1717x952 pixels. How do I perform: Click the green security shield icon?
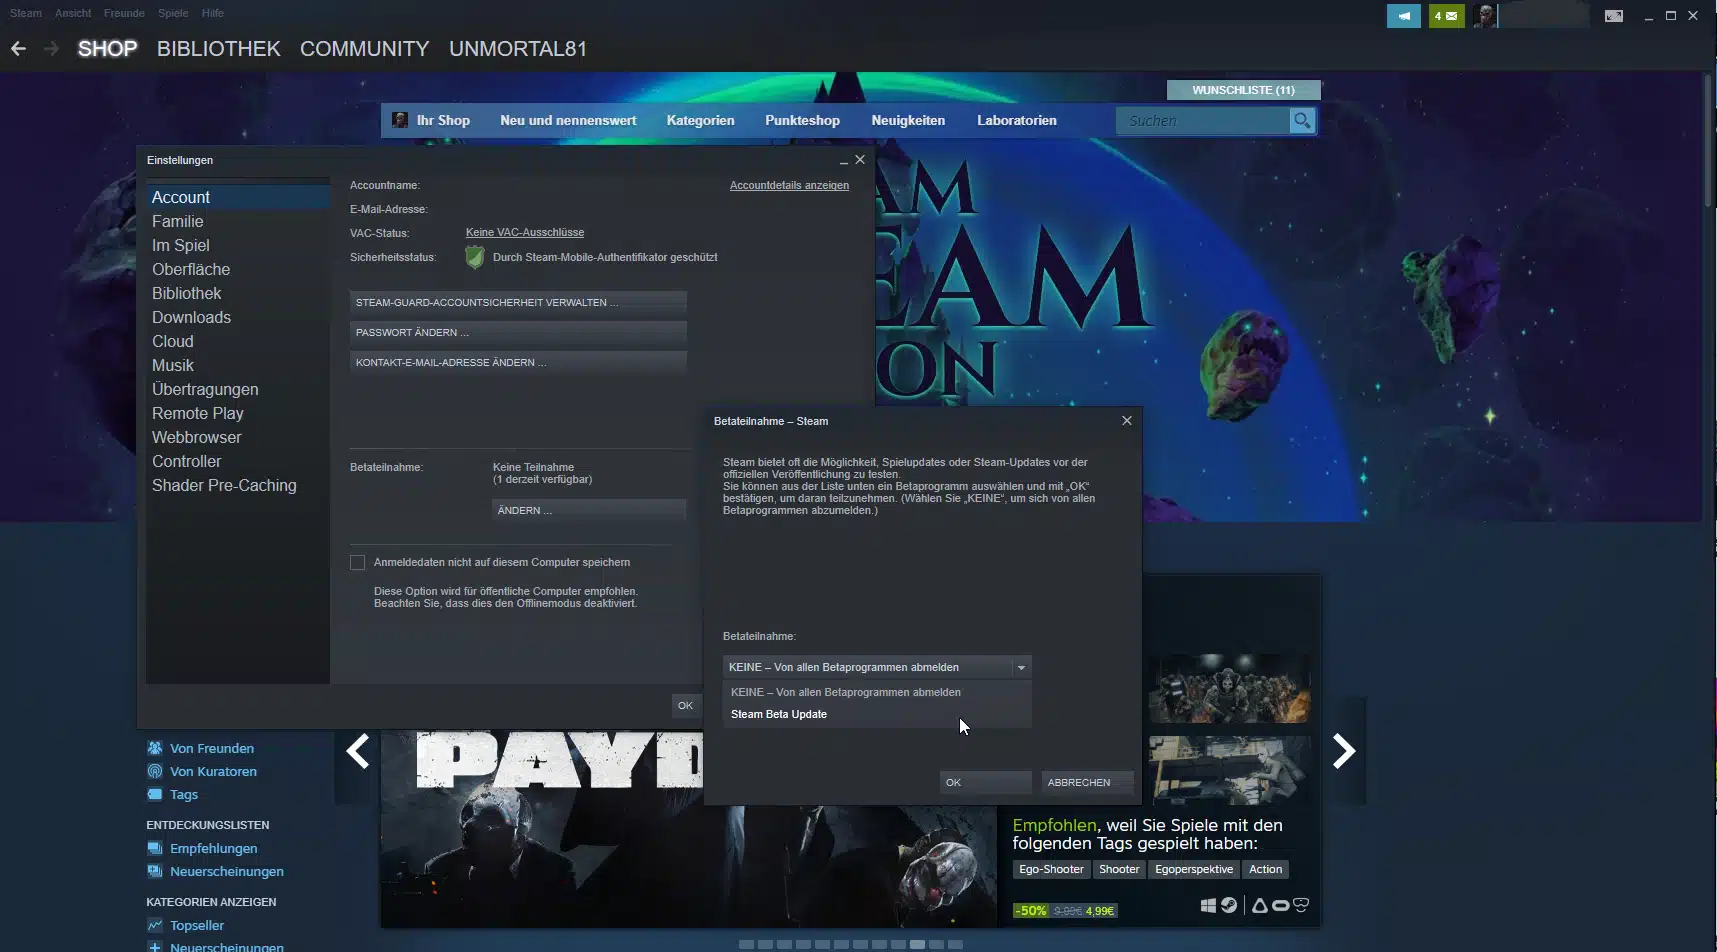(x=475, y=258)
